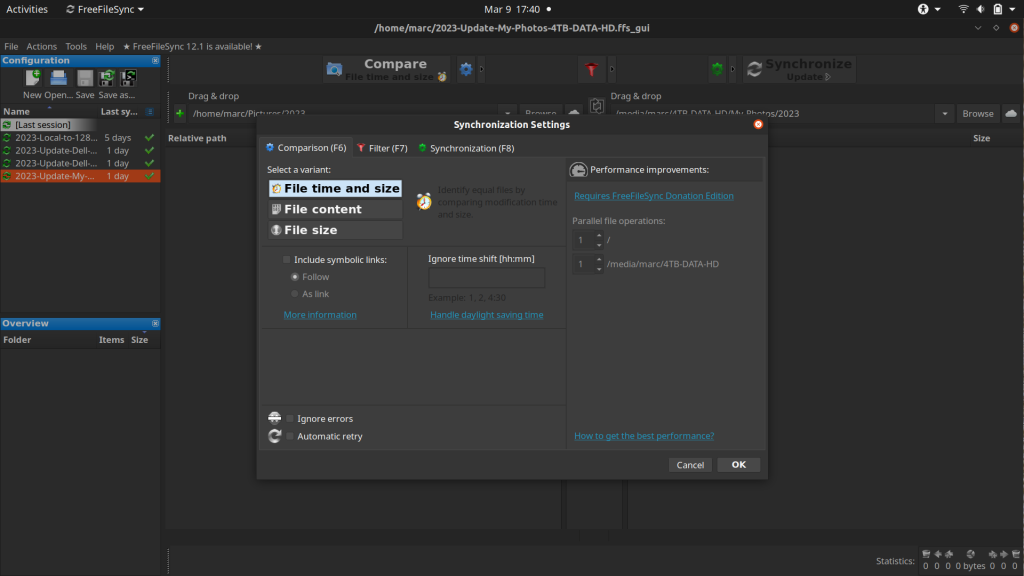The height and width of the screenshot is (576, 1024).
Task: Open the Actions menu
Action: [41, 46]
